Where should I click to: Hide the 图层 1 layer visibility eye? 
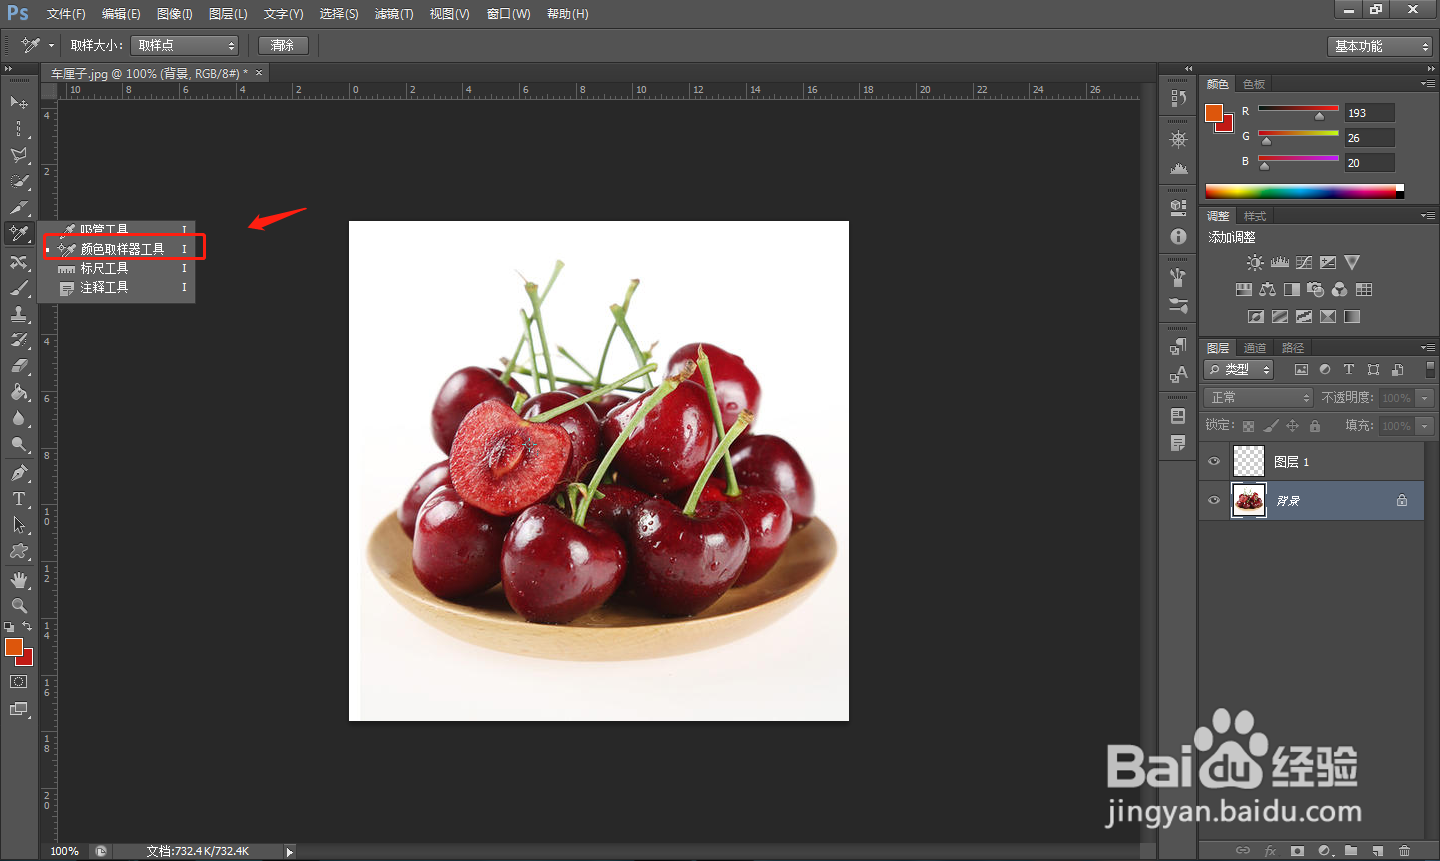pyautogui.click(x=1214, y=461)
